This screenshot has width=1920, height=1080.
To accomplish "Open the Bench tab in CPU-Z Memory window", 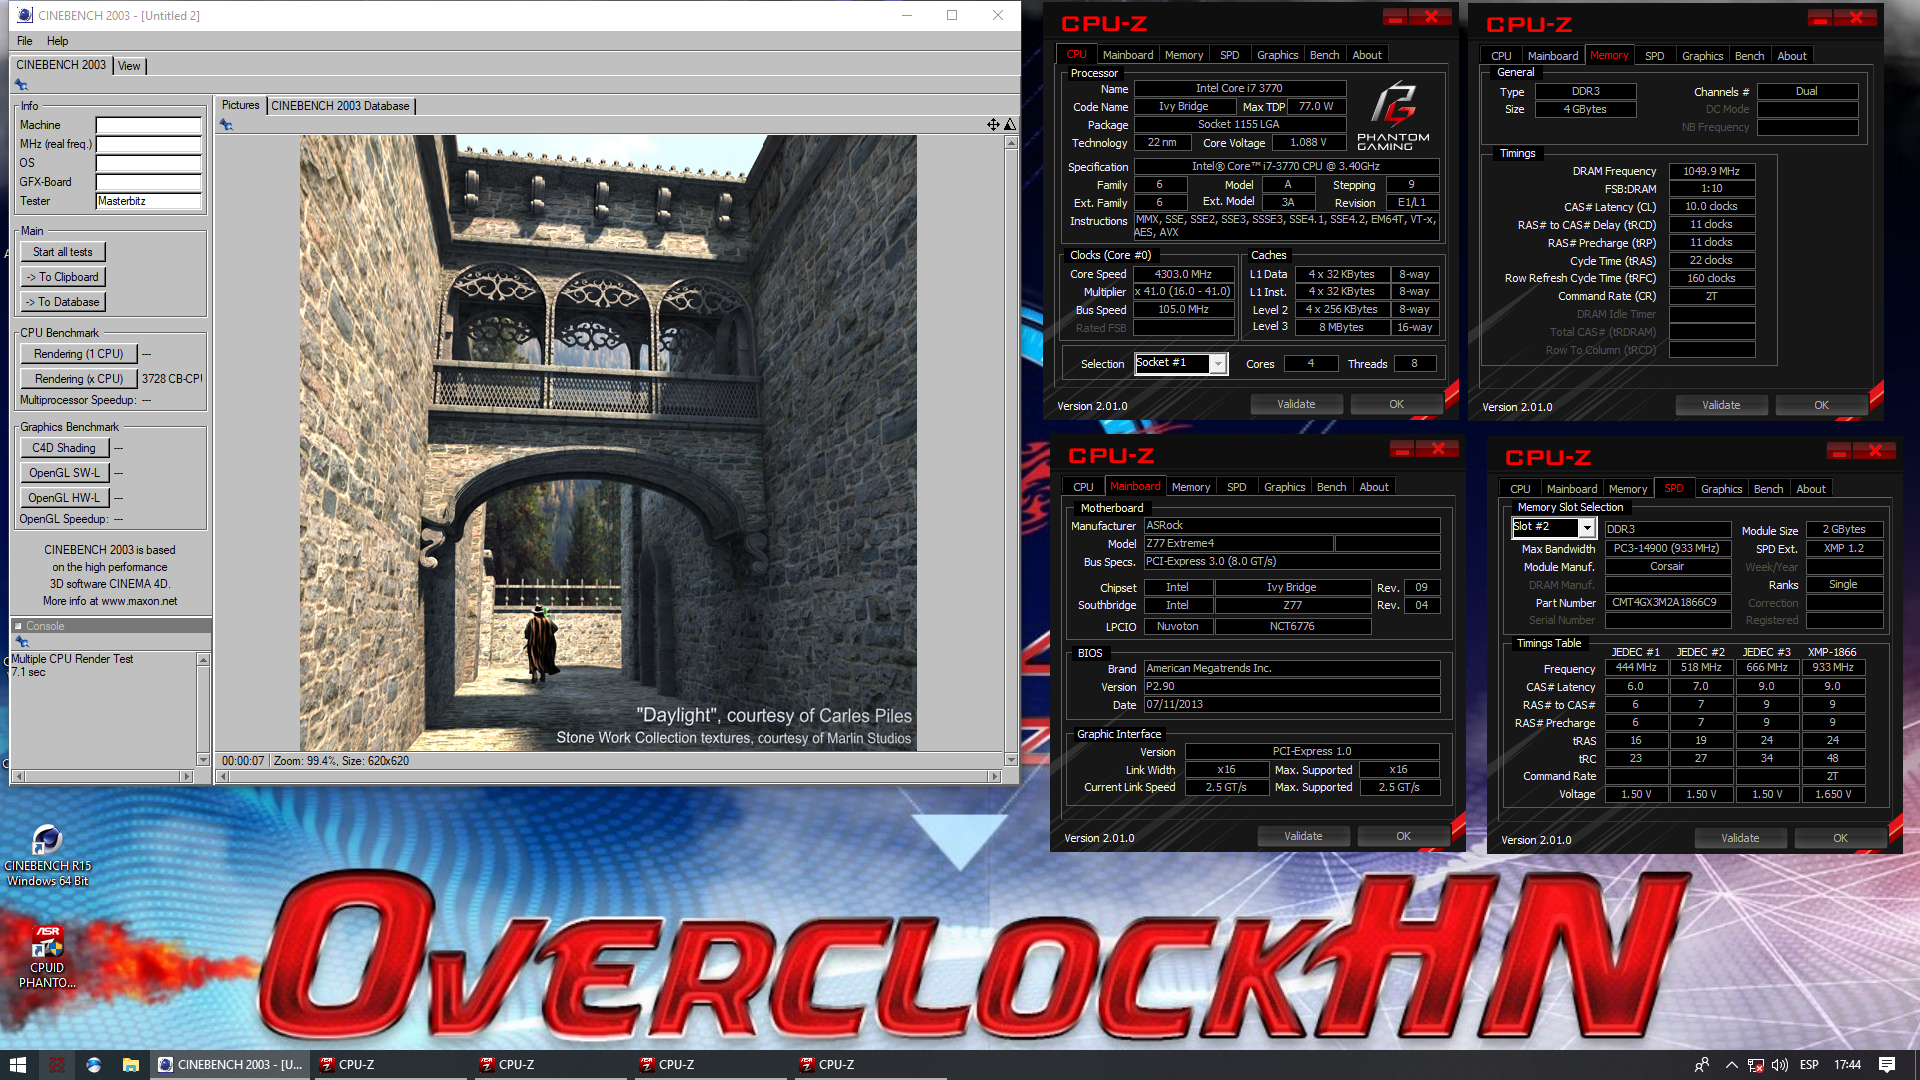I will tap(1749, 56).
